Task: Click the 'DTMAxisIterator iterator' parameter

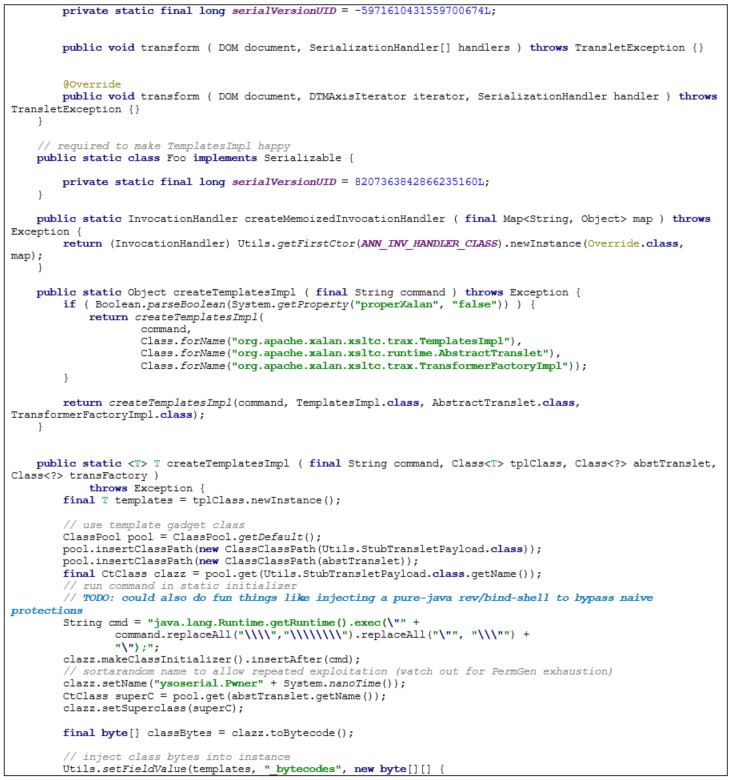Action: (x=389, y=97)
